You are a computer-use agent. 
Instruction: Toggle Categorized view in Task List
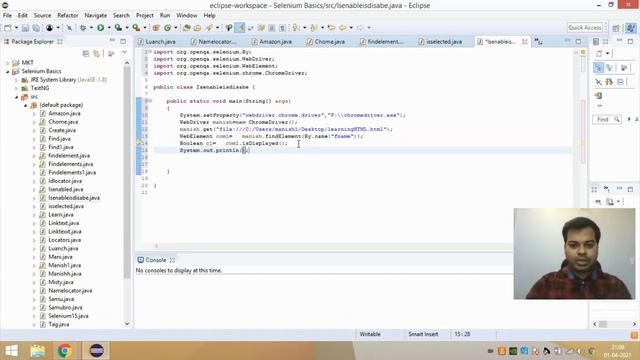coord(598,67)
